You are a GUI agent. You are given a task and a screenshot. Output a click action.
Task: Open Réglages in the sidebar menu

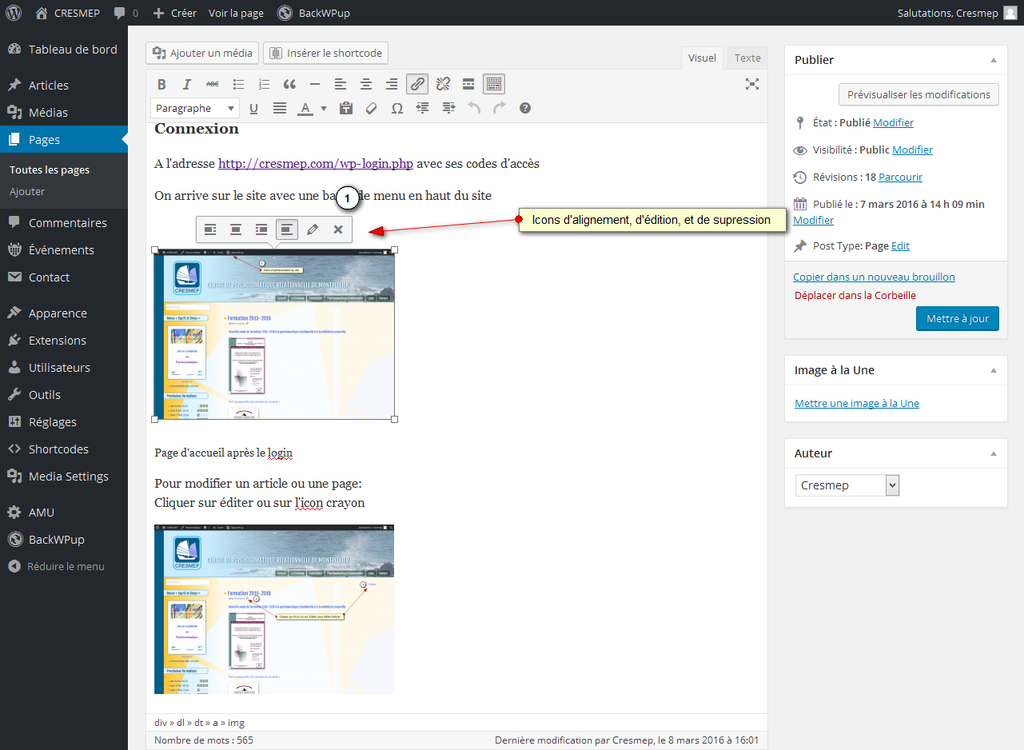pos(64,422)
